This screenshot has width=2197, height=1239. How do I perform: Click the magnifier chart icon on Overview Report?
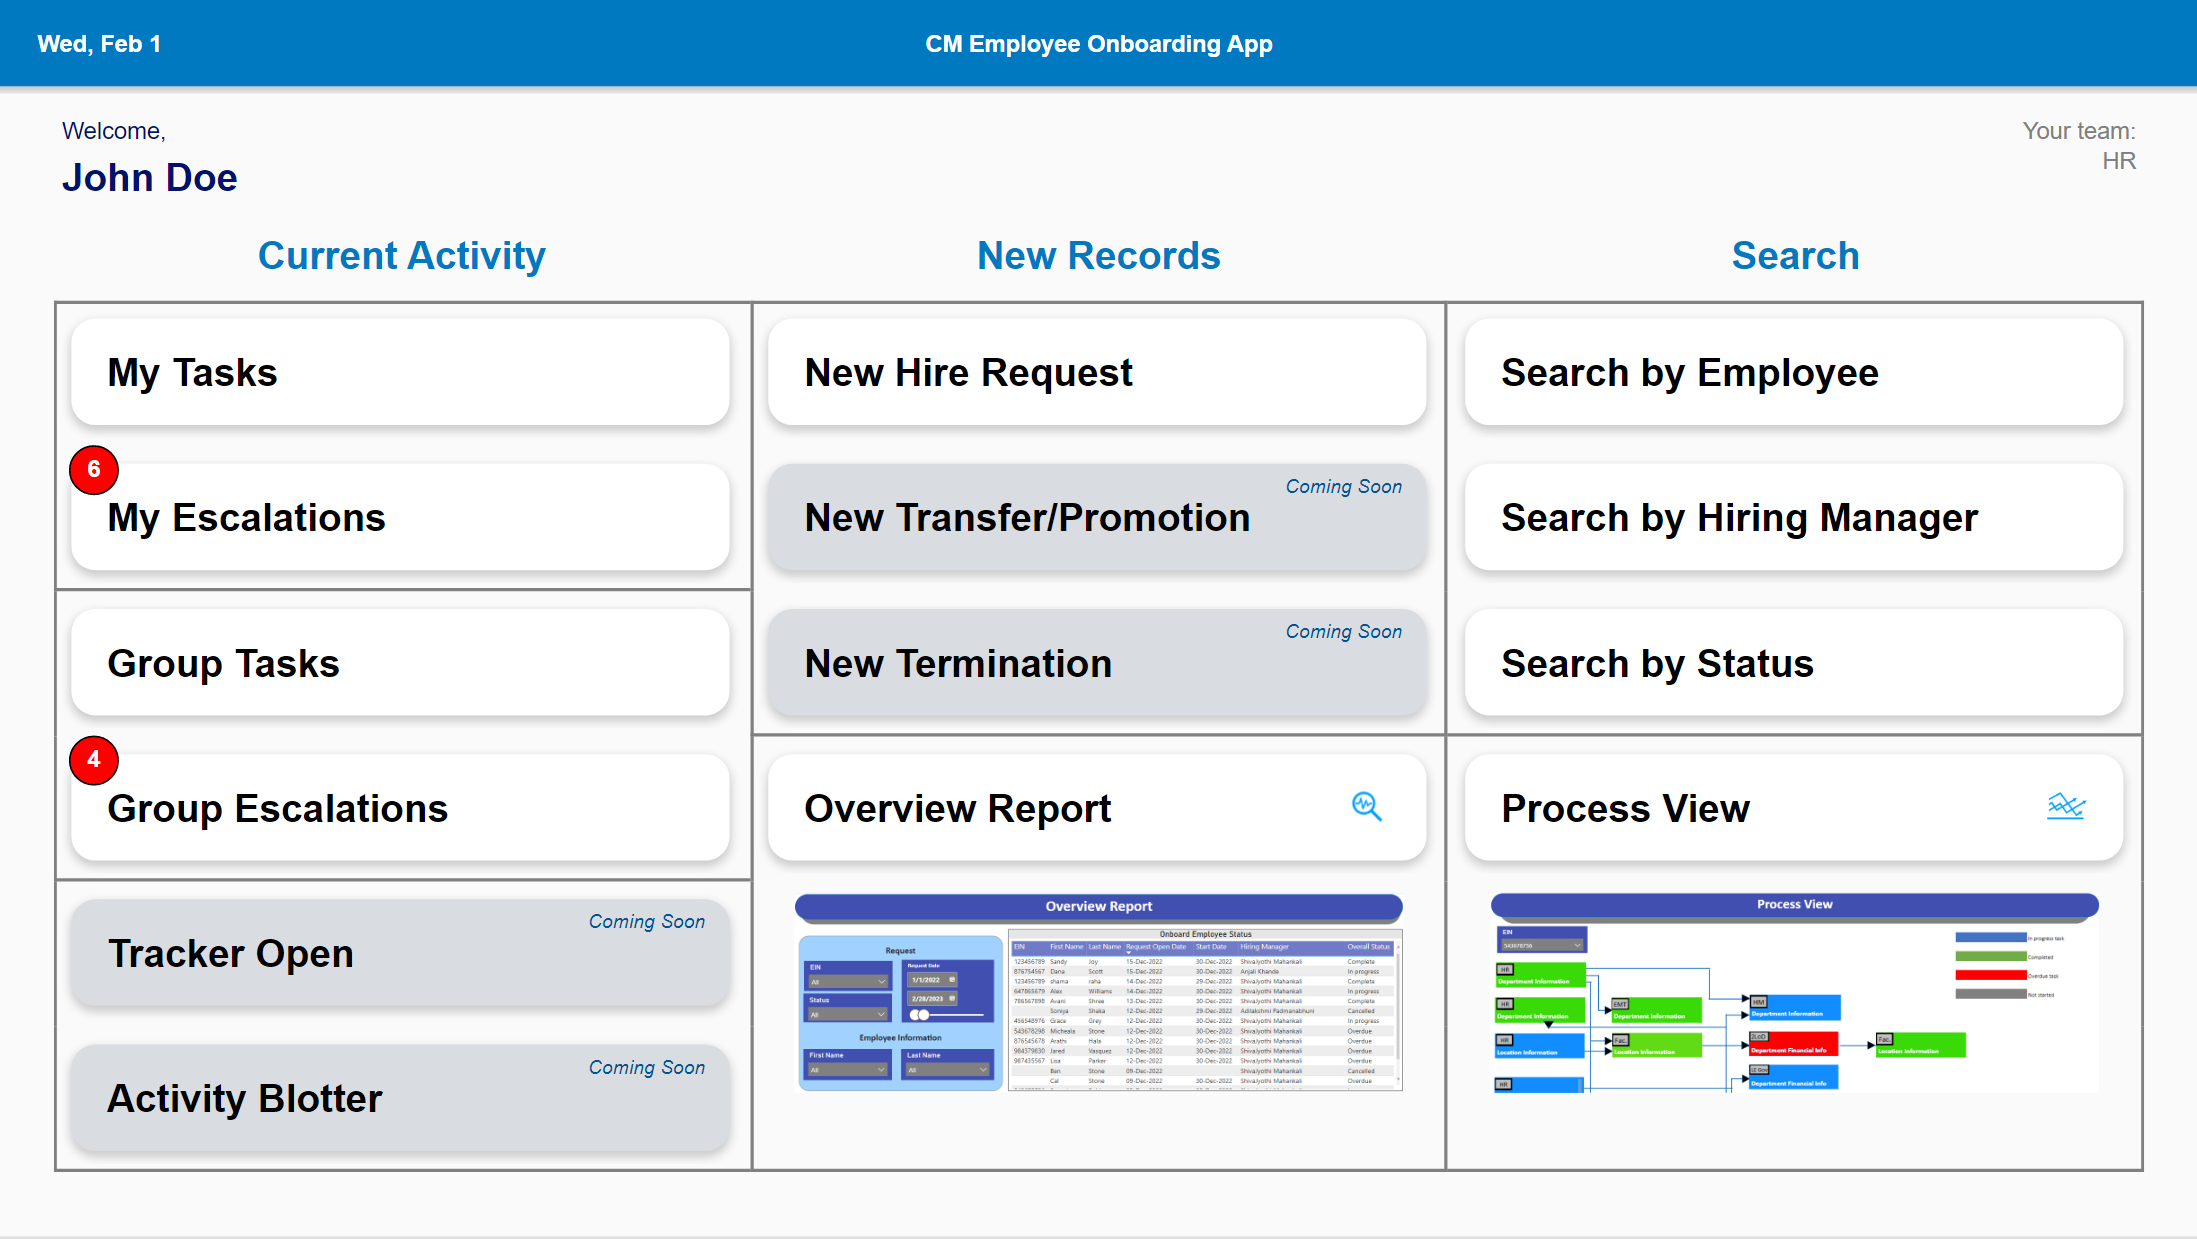(x=1366, y=806)
